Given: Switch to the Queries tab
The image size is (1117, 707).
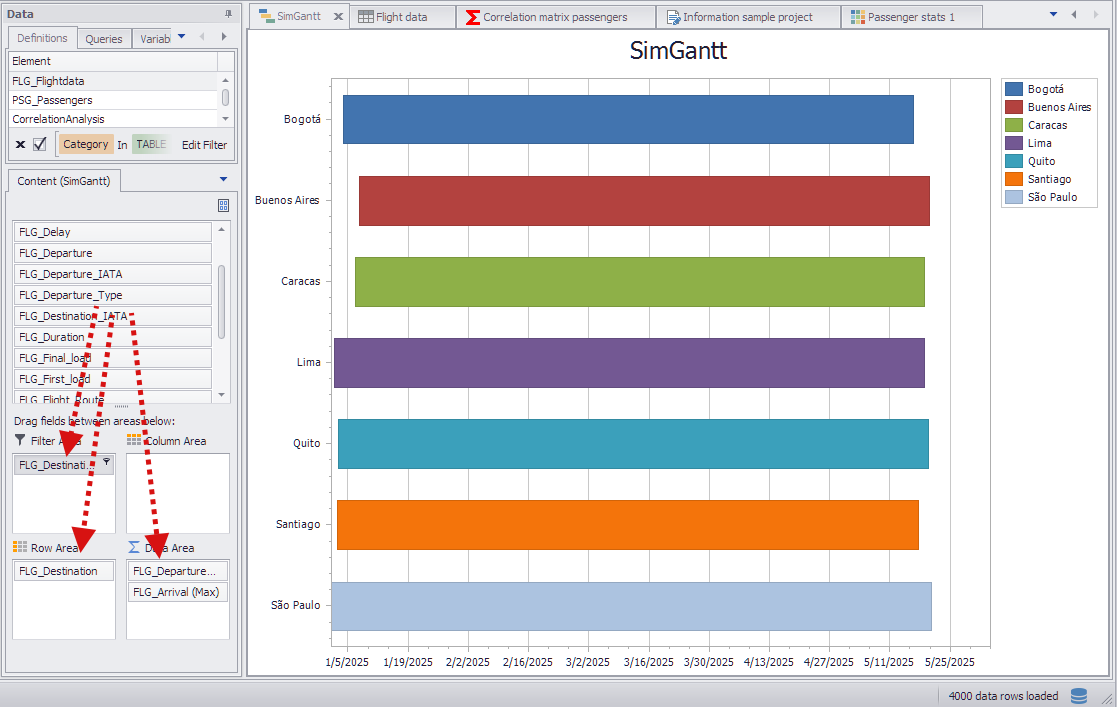Looking at the screenshot, I should tap(104, 39).
